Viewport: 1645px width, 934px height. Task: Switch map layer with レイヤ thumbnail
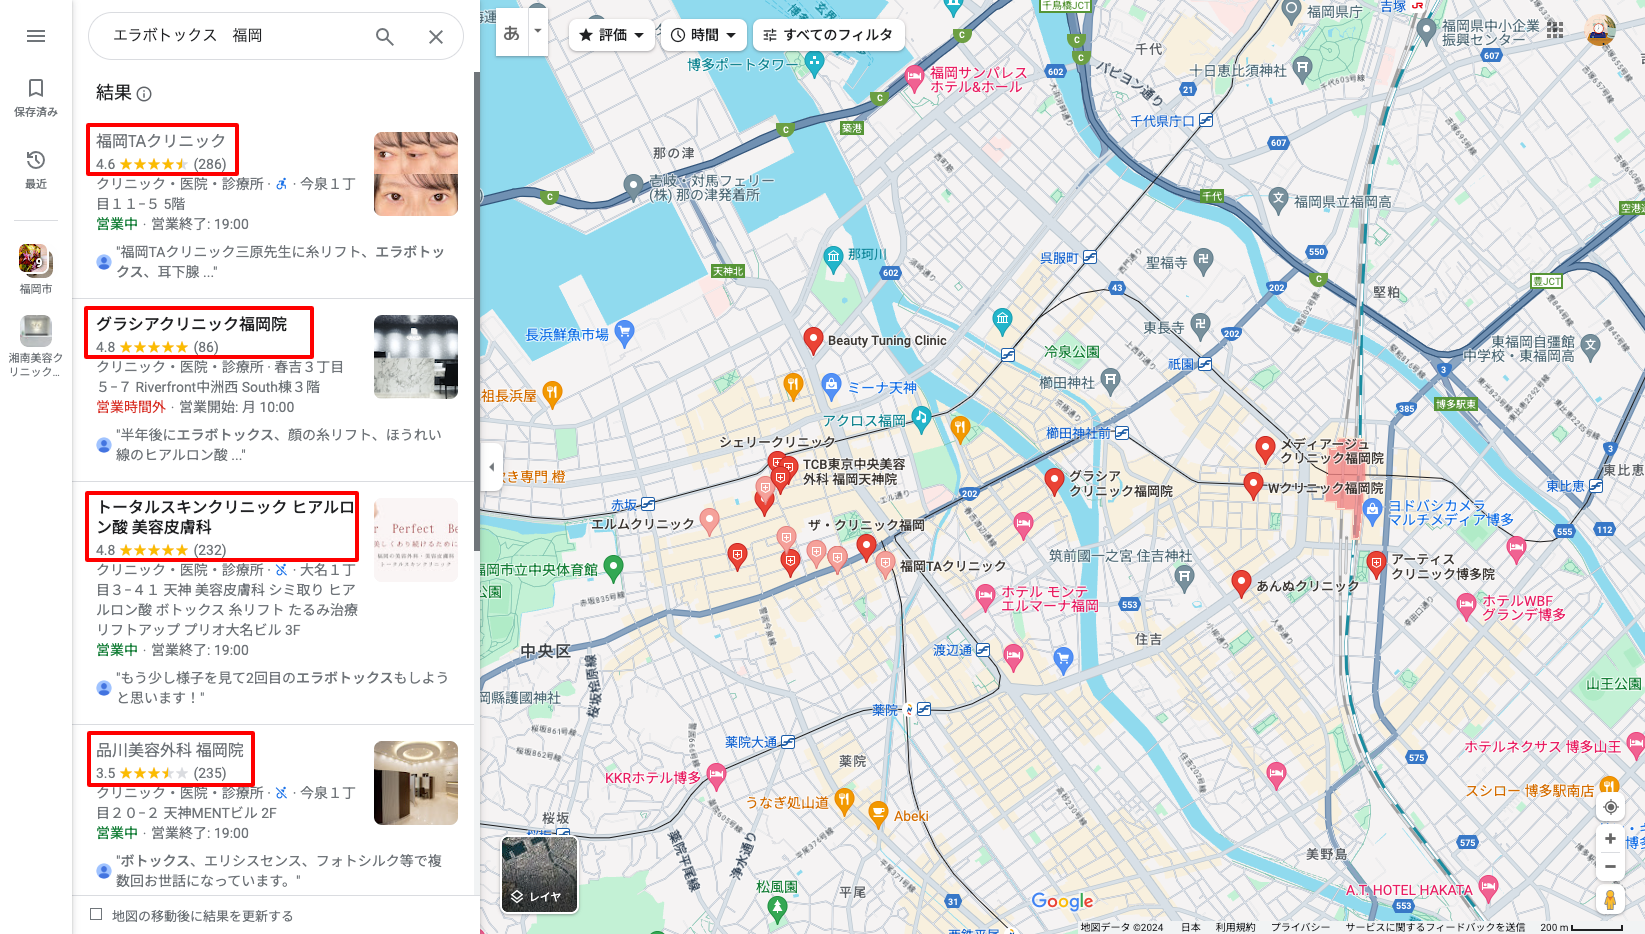coord(539,874)
